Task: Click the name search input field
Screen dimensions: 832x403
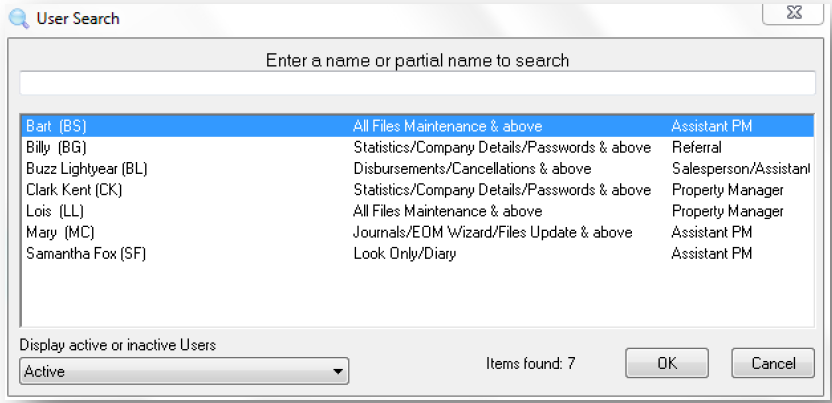Action: [x=417, y=83]
